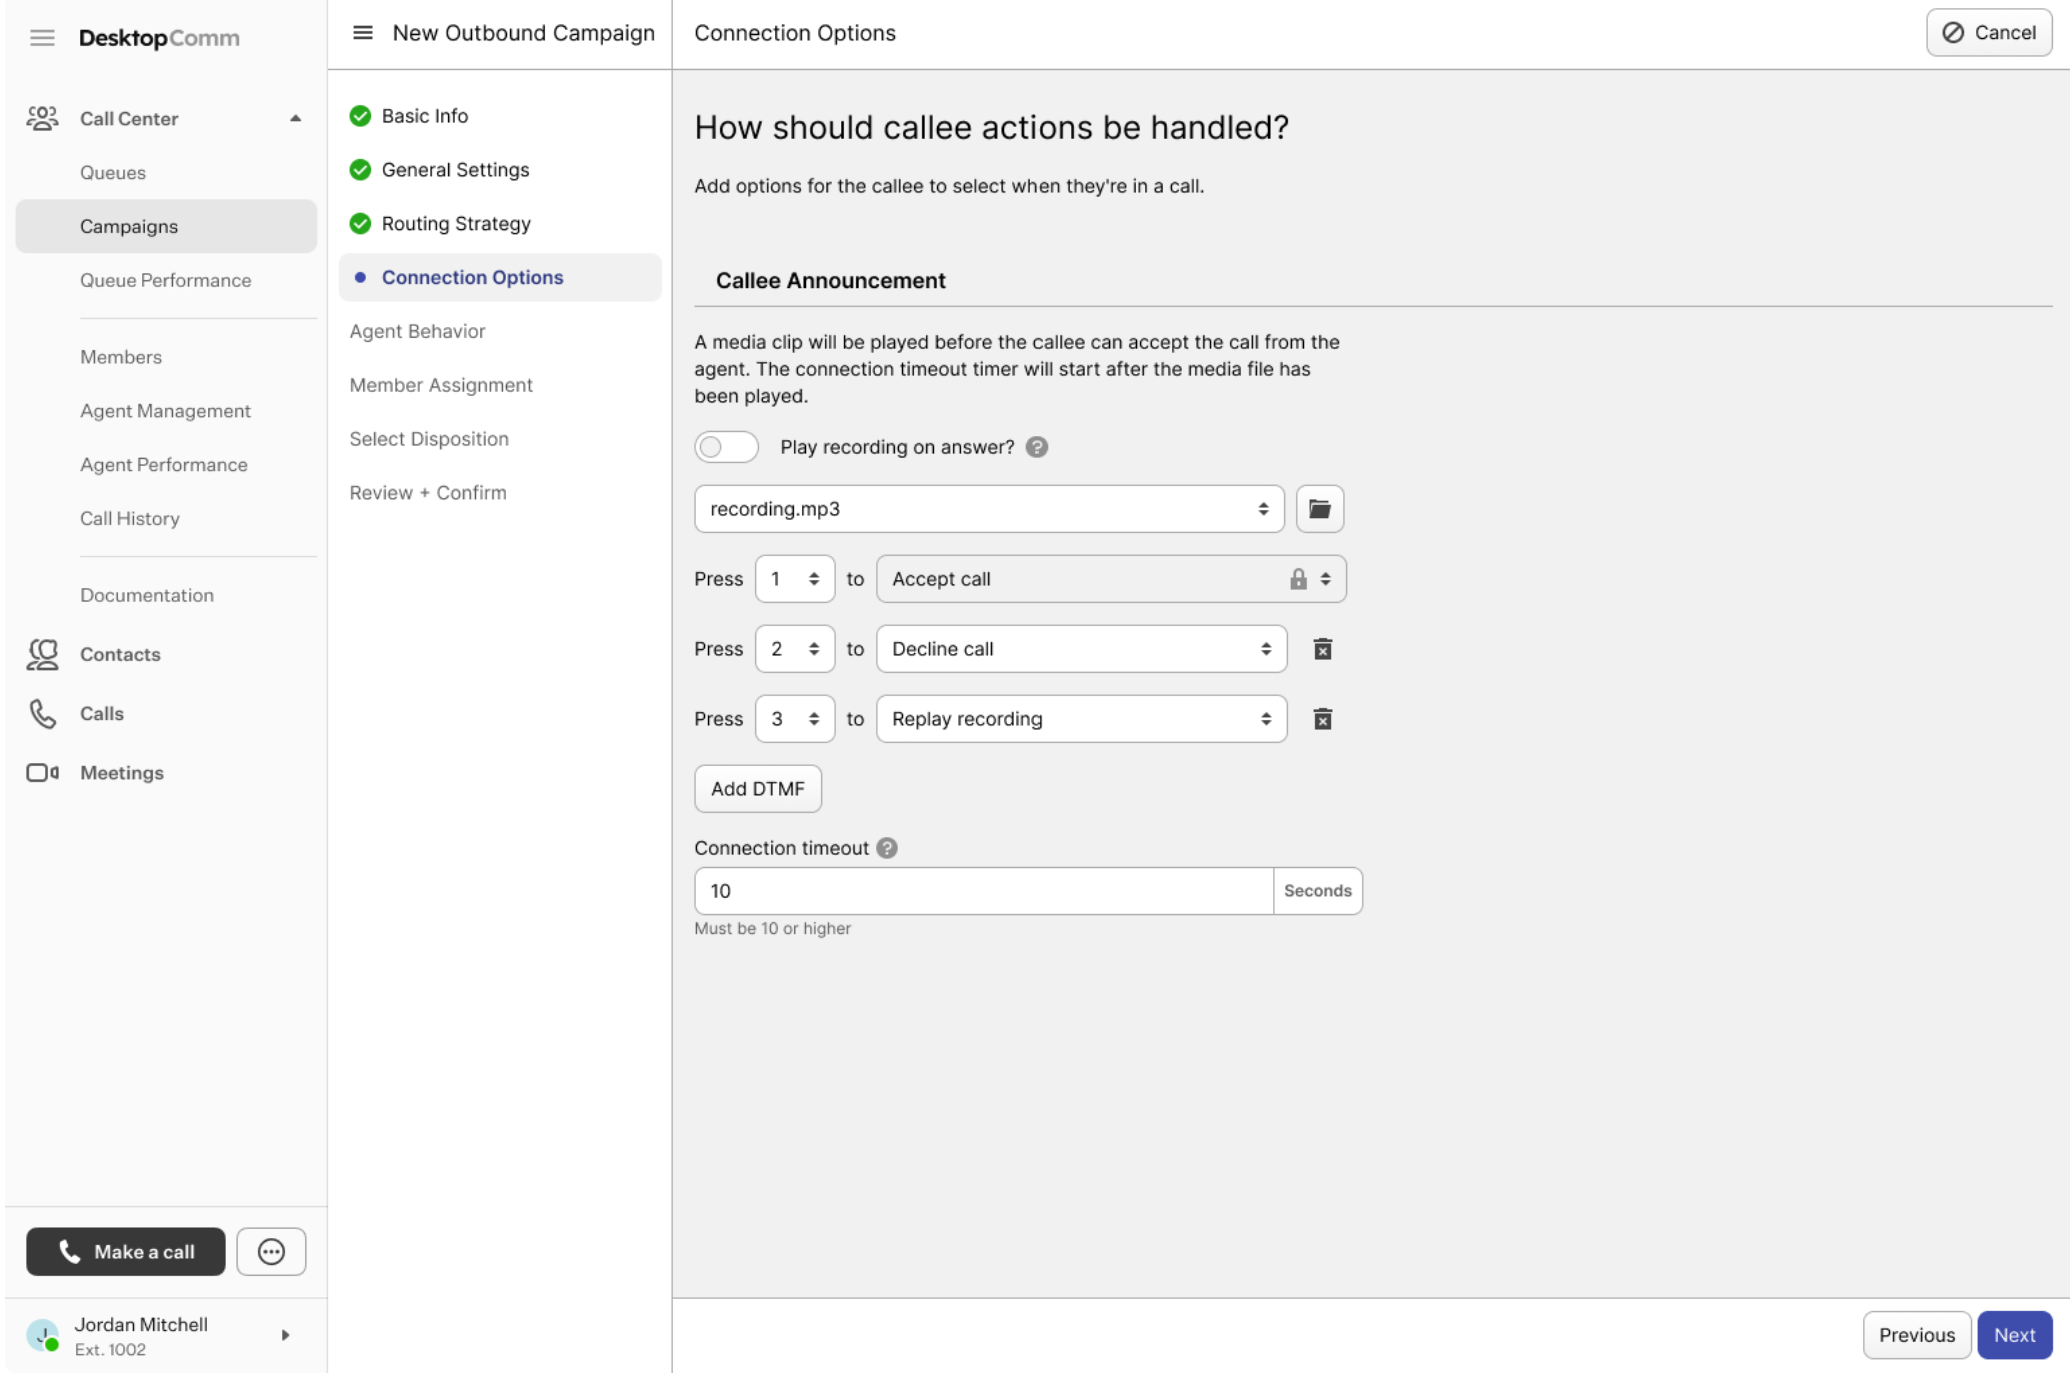The height and width of the screenshot is (1377, 2070).
Task: Proceed with the Next button
Action: [x=2013, y=1335]
